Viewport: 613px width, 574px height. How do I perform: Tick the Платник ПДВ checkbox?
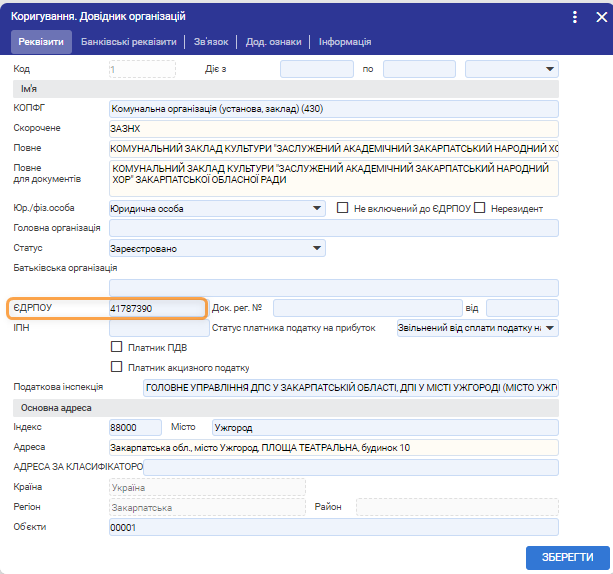tap(116, 347)
